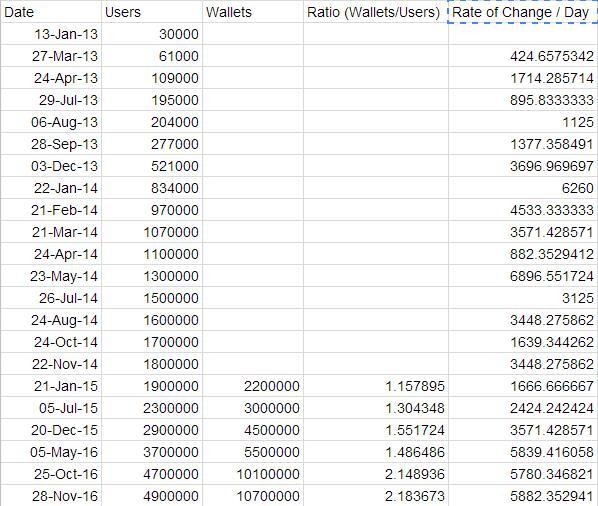598x506 pixels.
Task: Click the rate value 6896.551724
Action: [x=522, y=276]
